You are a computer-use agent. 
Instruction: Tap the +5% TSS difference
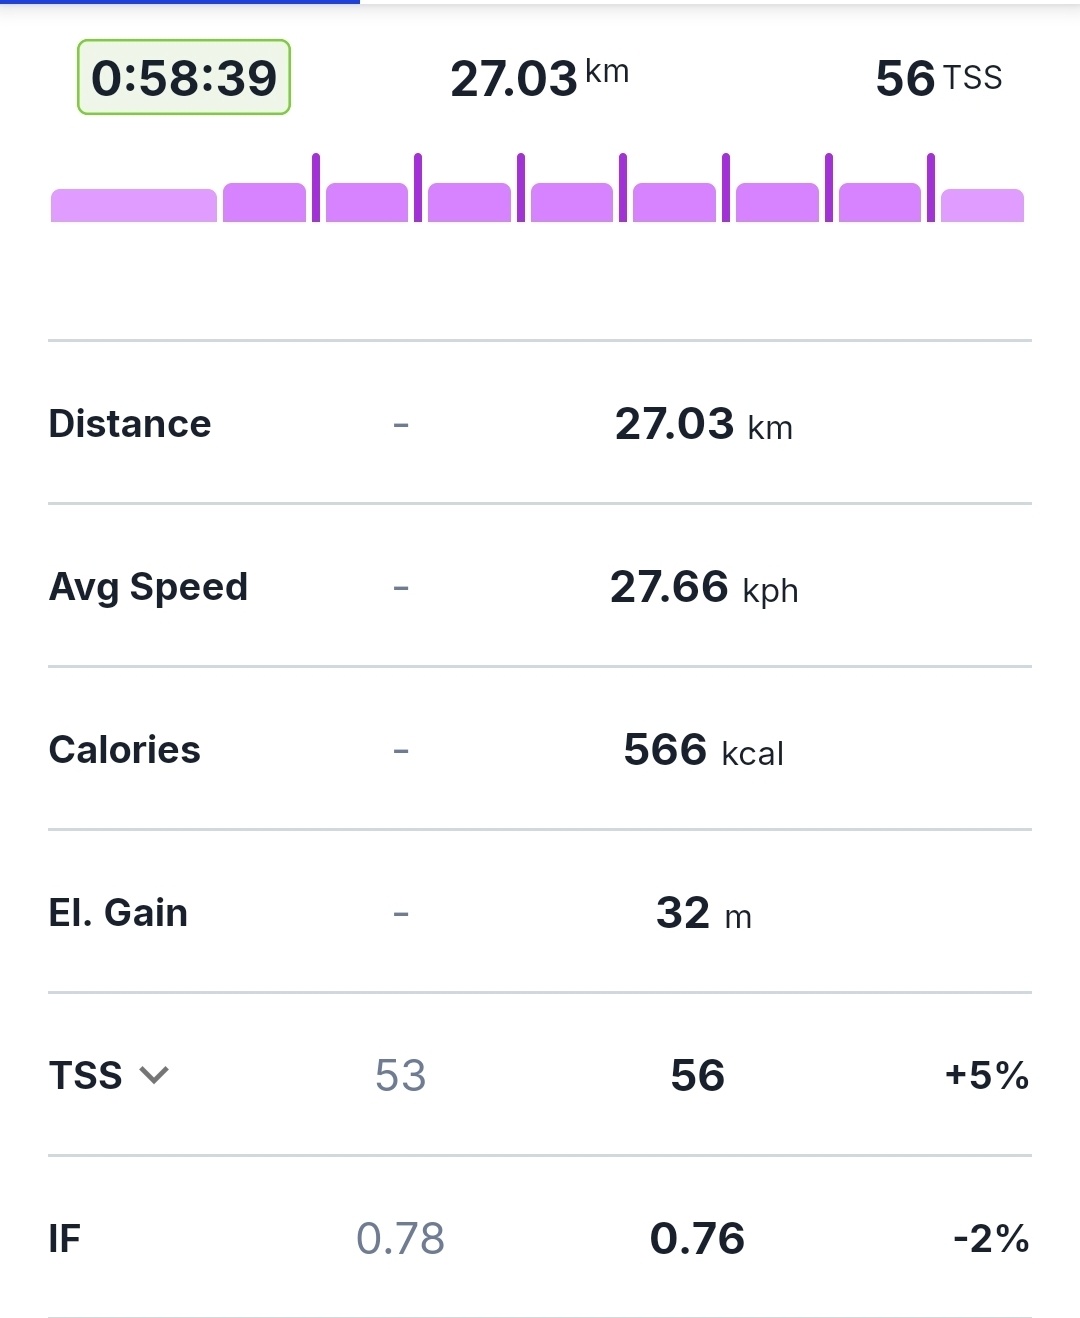pos(986,1076)
